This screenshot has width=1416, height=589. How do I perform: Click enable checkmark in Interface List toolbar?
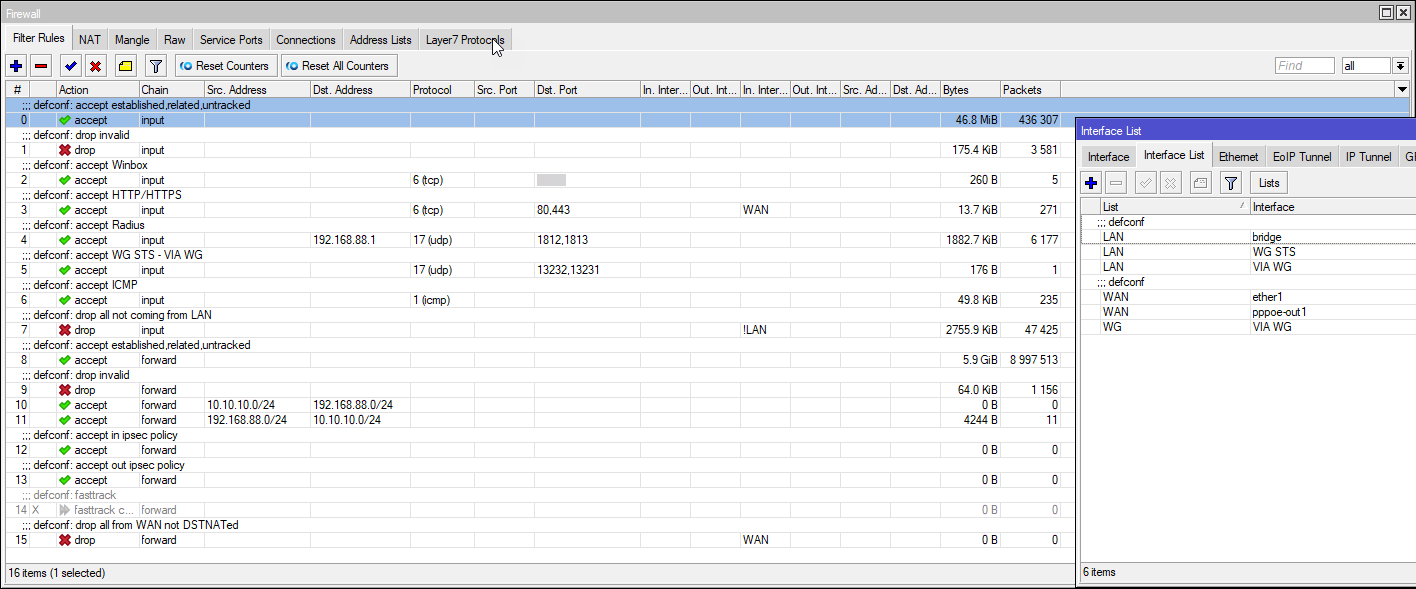(1146, 183)
